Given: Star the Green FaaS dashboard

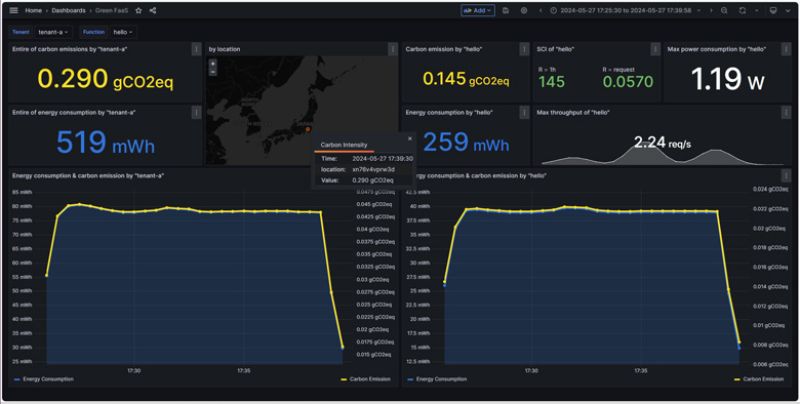Looking at the screenshot, I should point(139,10).
